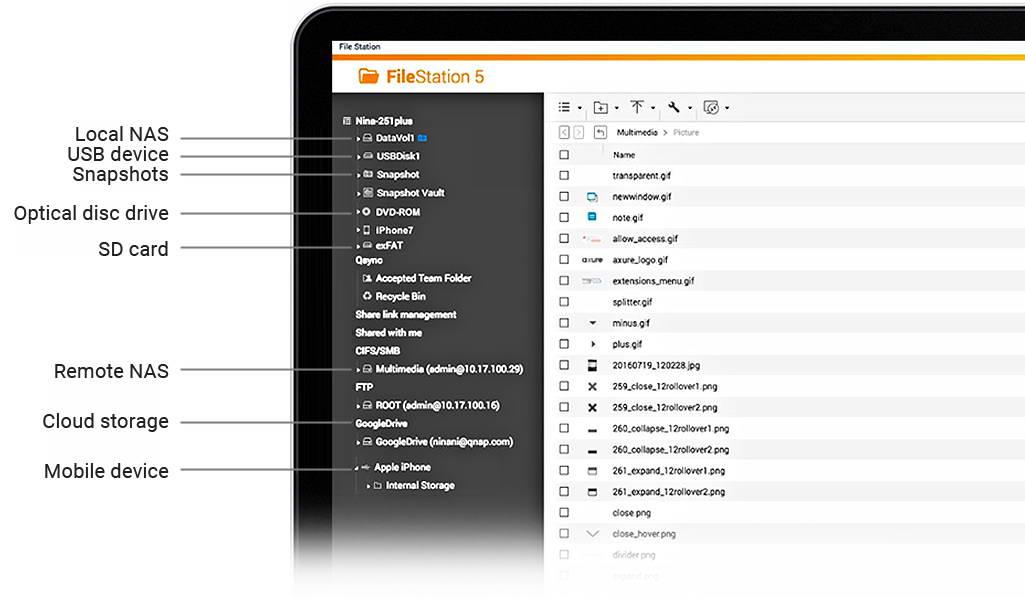
Task: Click the Snapshot Vault icon
Action: [x=368, y=193]
